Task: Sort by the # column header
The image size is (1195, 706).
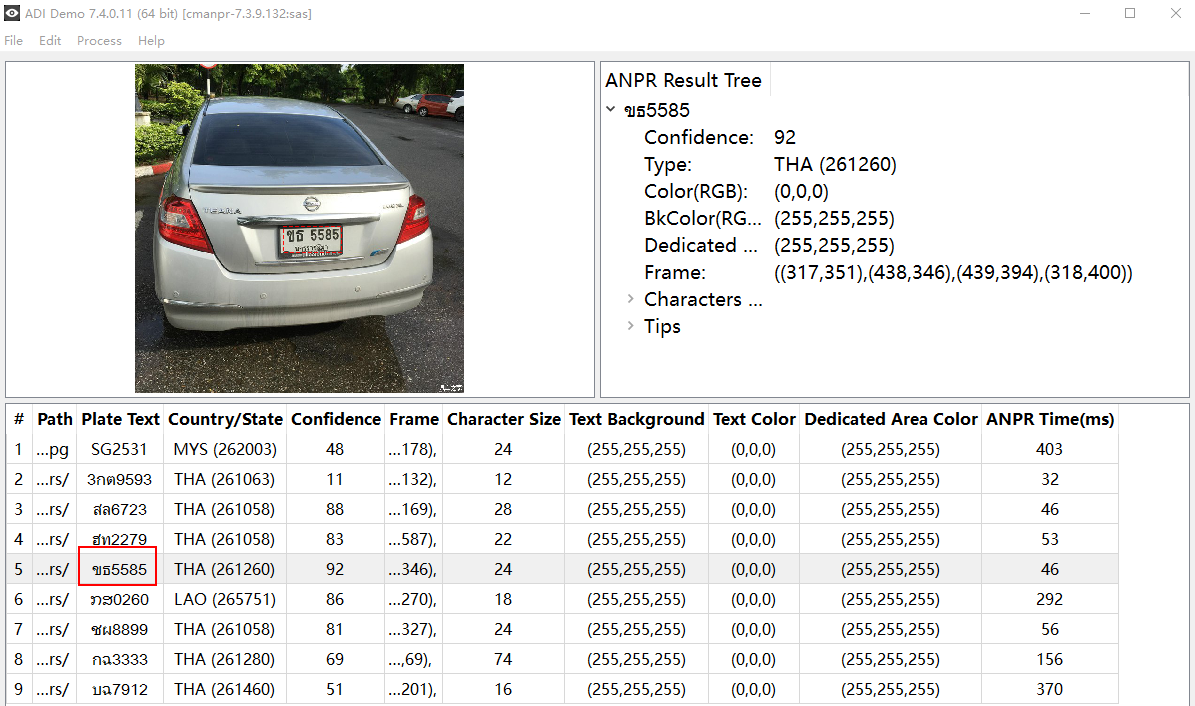Action: [x=19, y=419]
